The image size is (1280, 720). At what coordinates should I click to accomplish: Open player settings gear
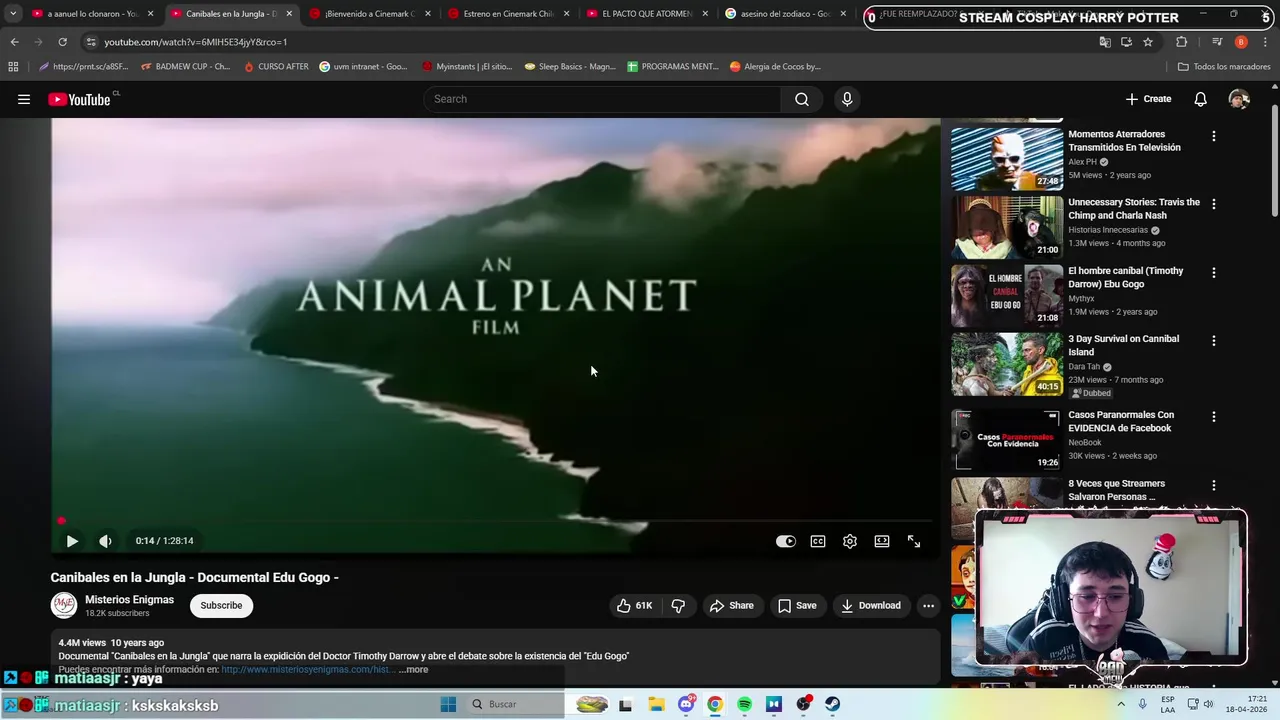click(850, 541)
